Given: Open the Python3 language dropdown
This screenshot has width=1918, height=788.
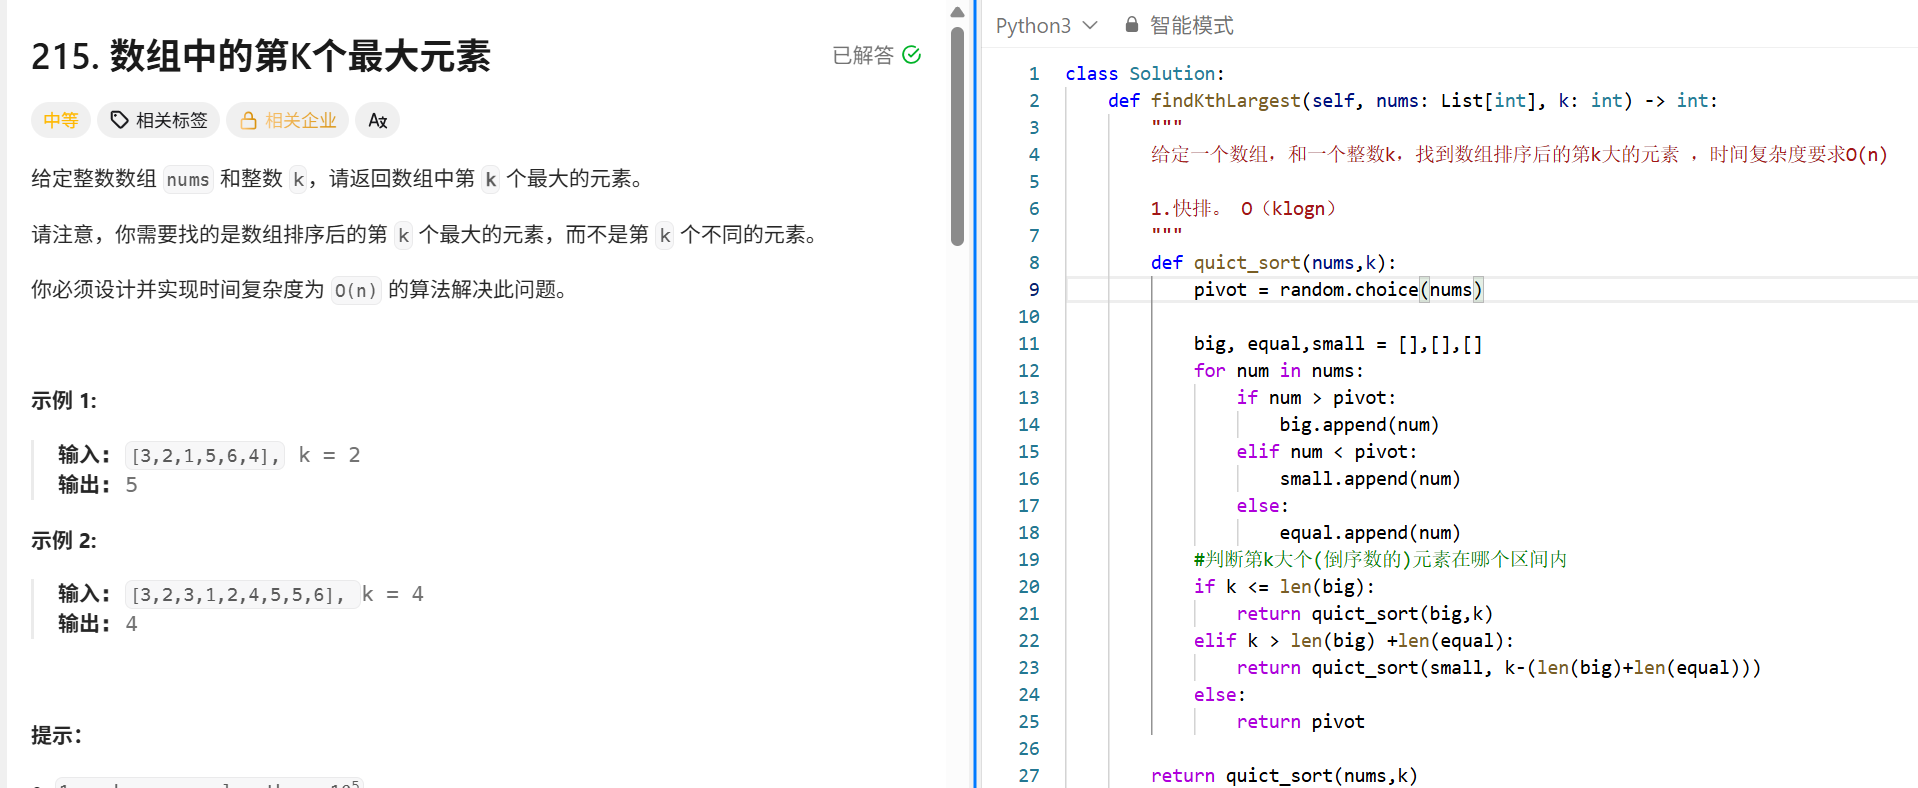Looking at the screenshot, I should [1046, 25].
